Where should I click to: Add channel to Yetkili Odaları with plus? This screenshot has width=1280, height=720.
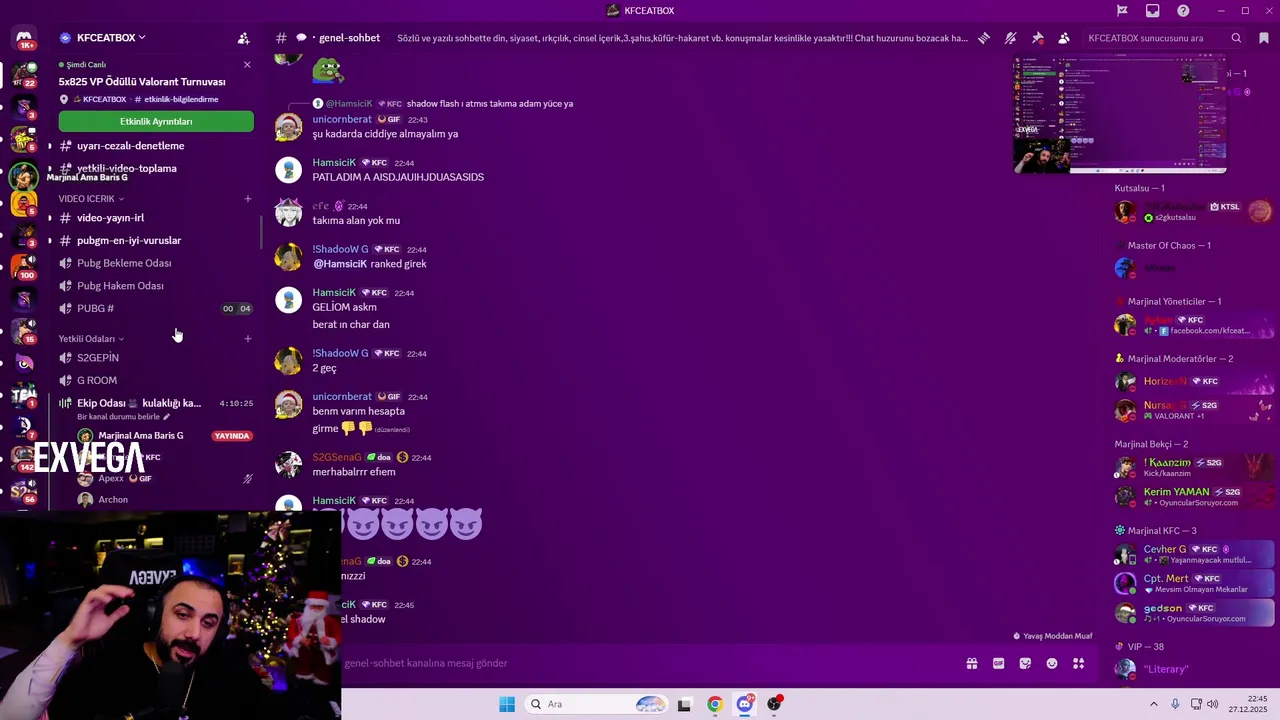click(x=248, y=339)
